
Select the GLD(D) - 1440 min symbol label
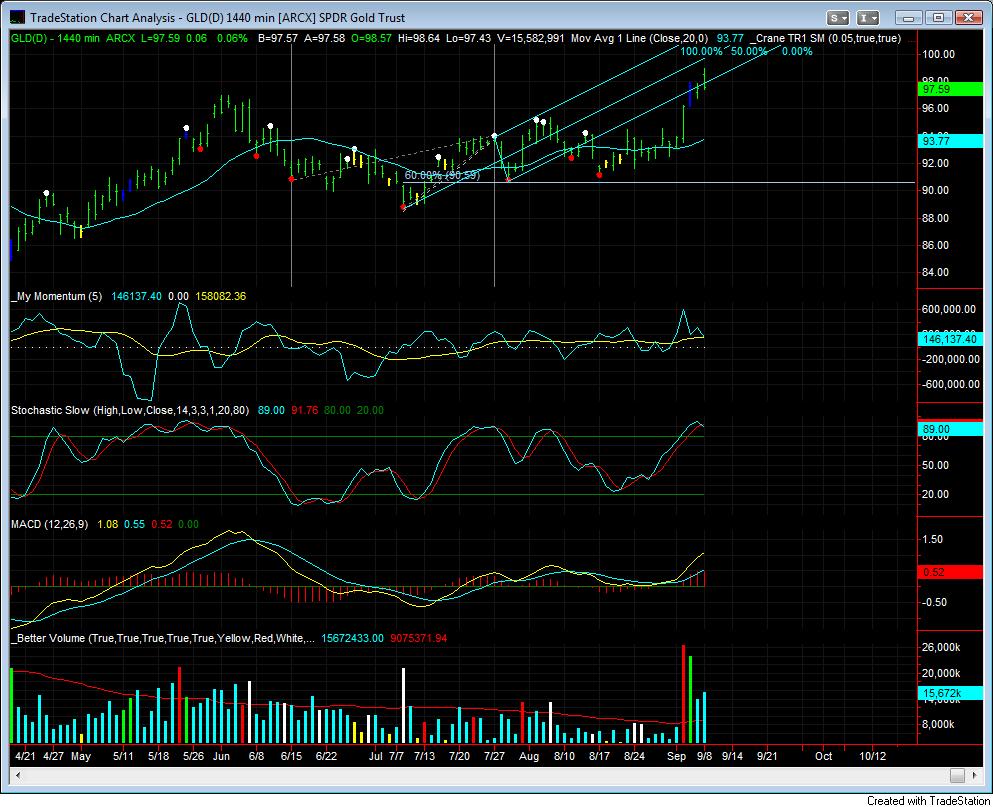[x=55, y=38]
